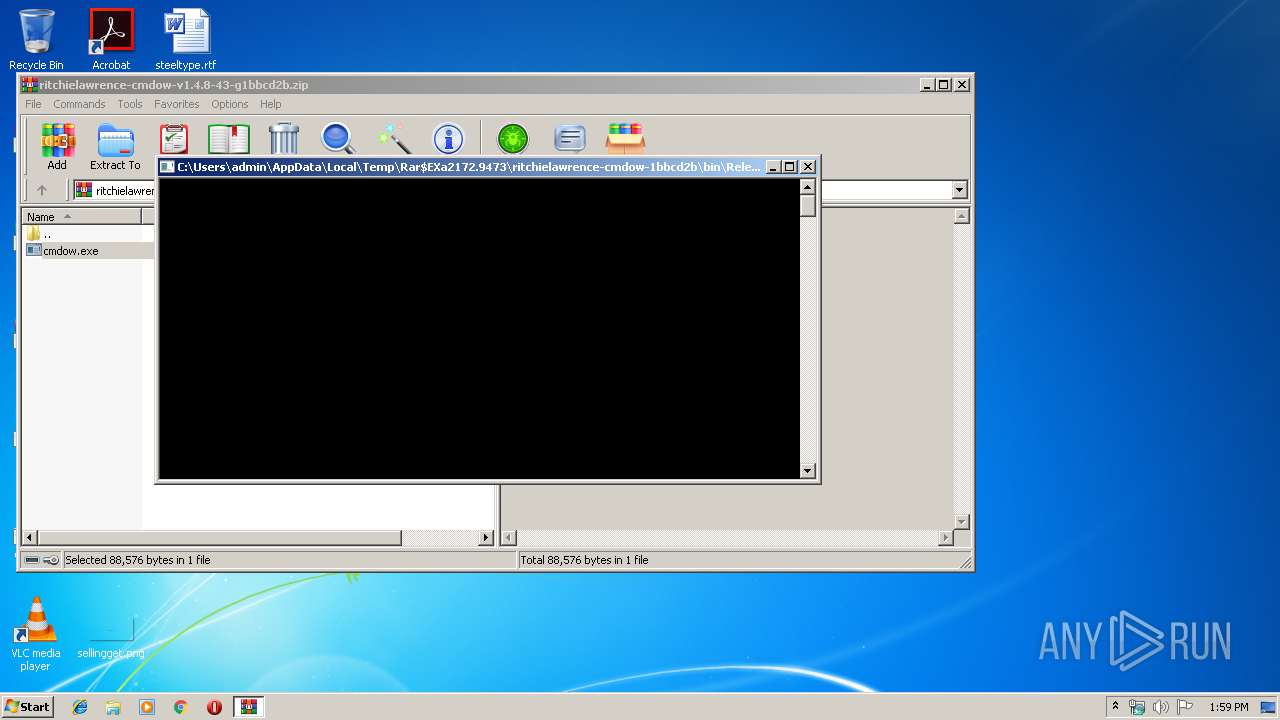Screen dimensions: 1280x720
Task: Open the File menu
Action: 33,104
